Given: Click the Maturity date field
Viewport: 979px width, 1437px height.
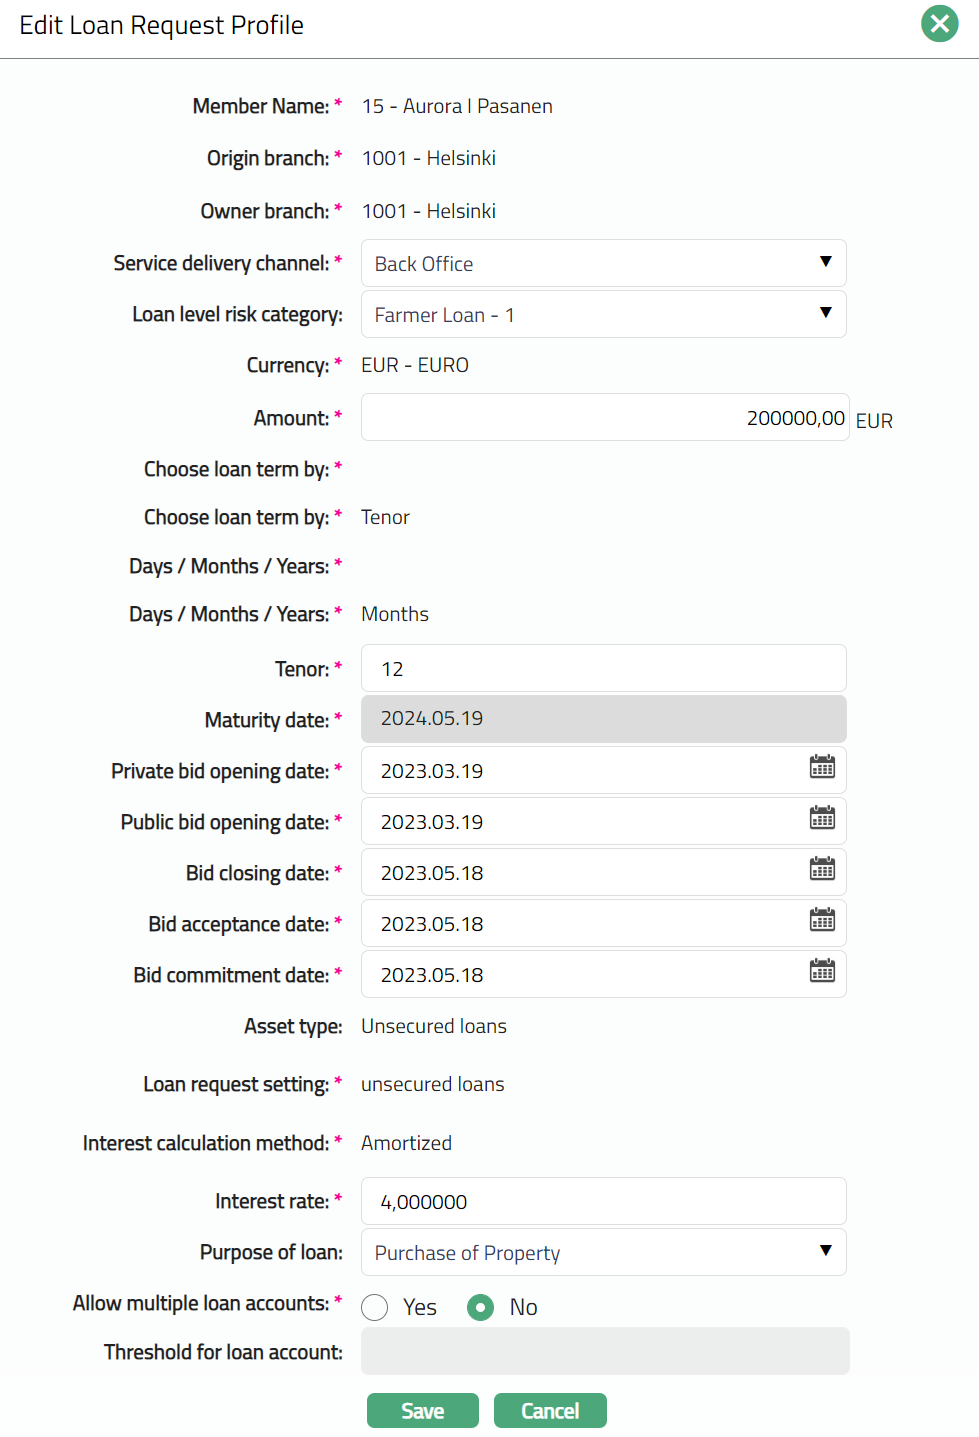Looking at the screenshot, I should coord(603,719).
